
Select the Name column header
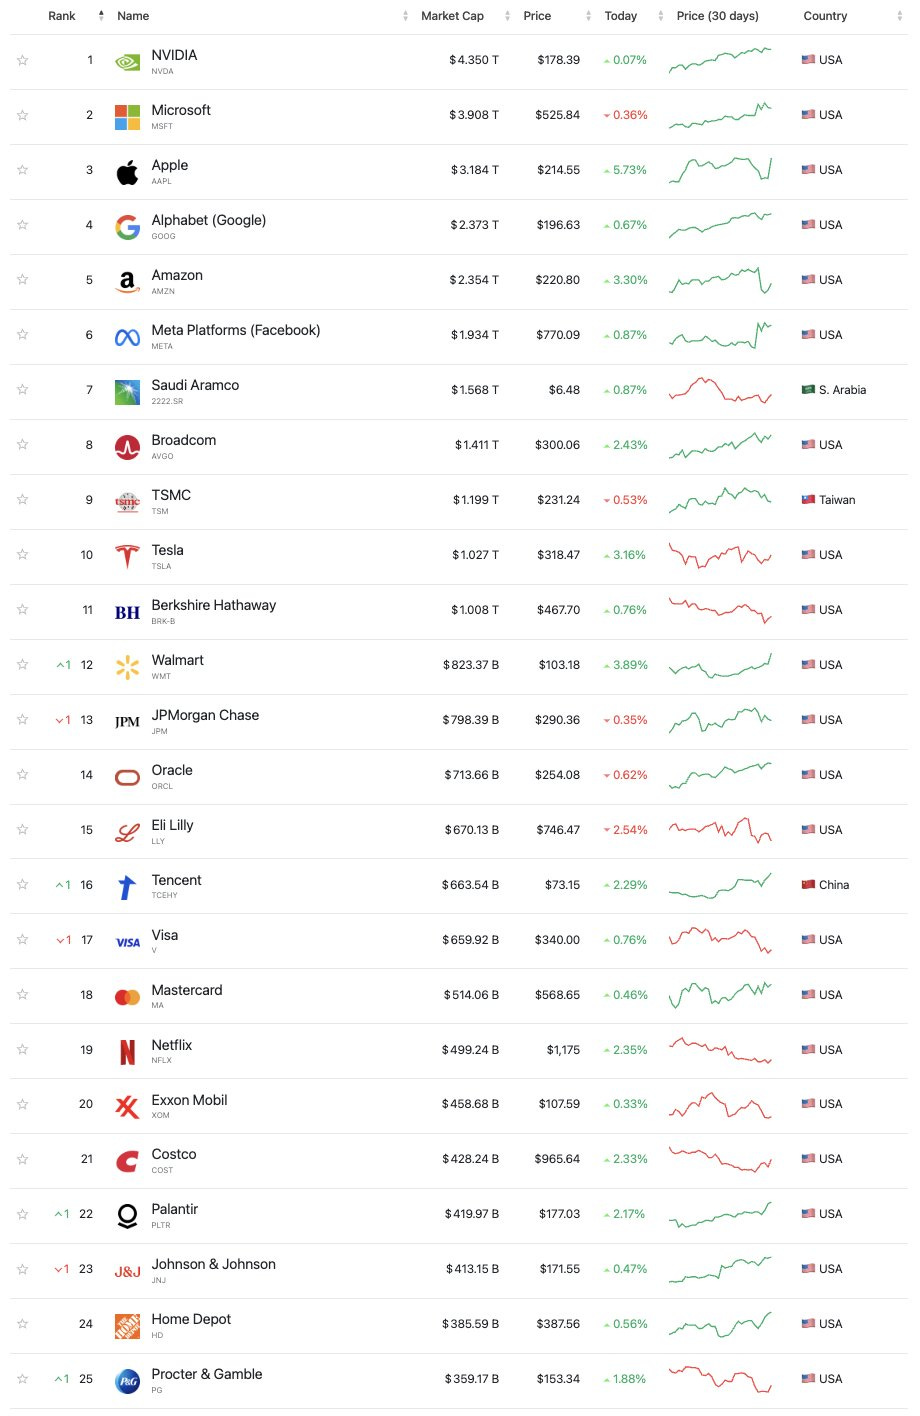click(132, 16)
